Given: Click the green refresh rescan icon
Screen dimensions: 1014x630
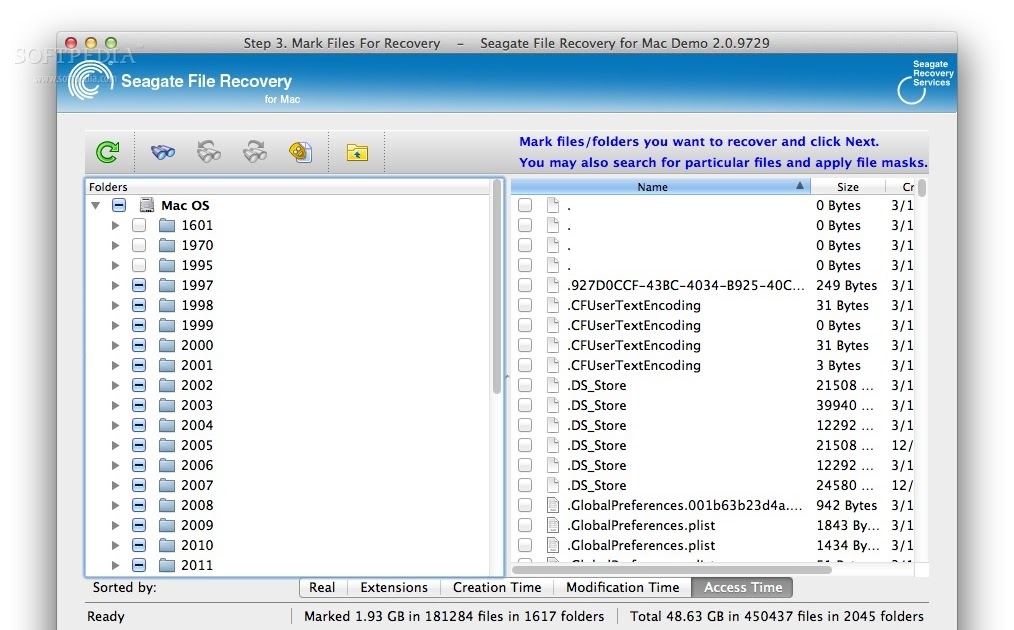Looking at the screenshot, I should (107, 152).
